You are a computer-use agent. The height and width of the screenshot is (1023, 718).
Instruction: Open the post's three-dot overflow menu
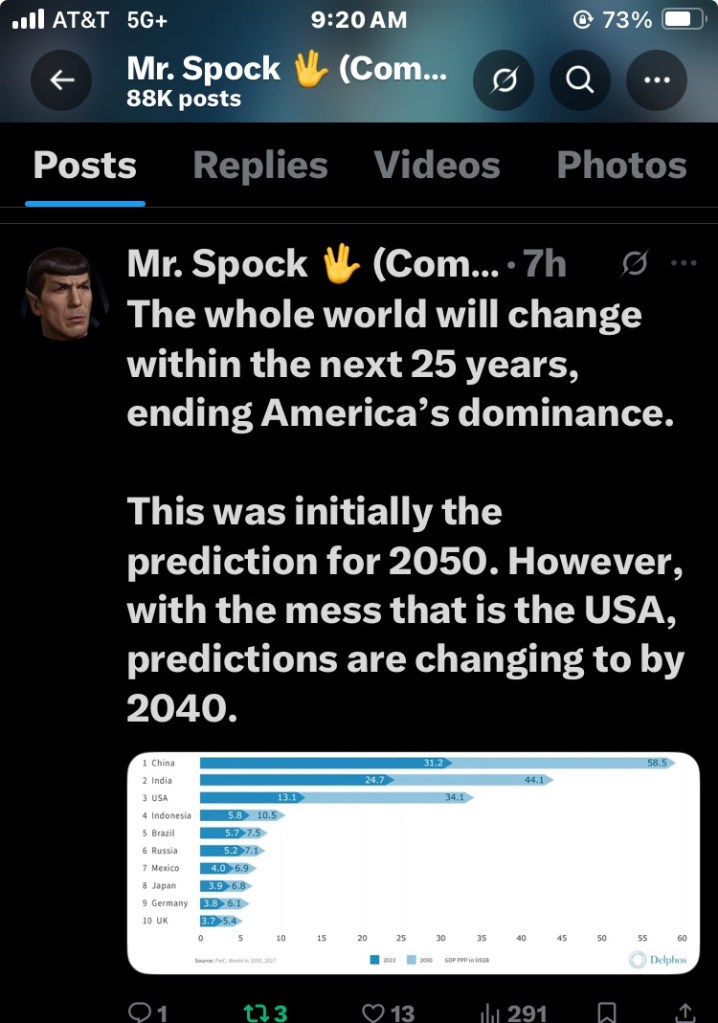[x=684, y=264]
